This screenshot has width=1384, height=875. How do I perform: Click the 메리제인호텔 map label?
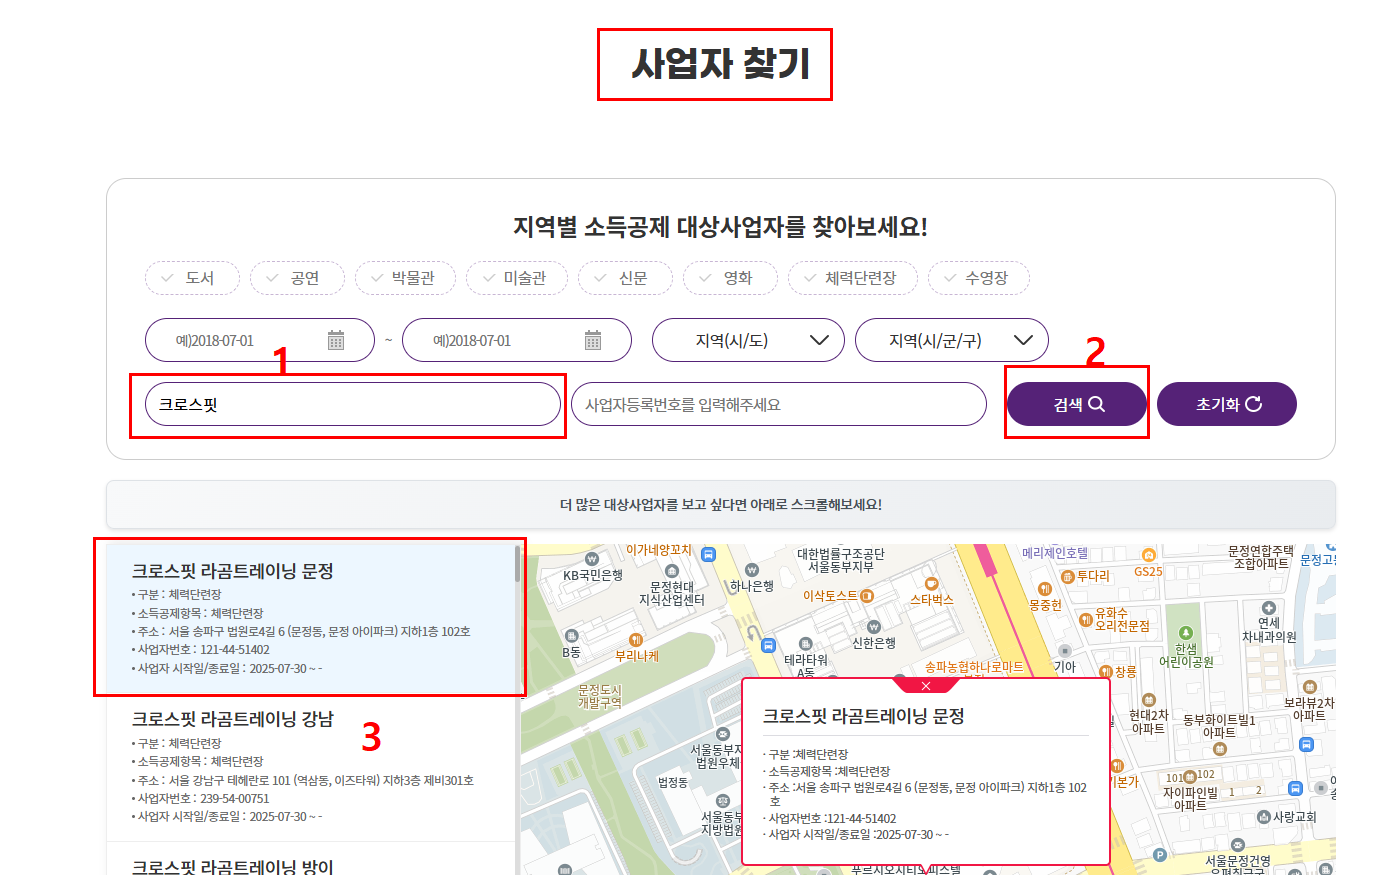coord(1055,553)
